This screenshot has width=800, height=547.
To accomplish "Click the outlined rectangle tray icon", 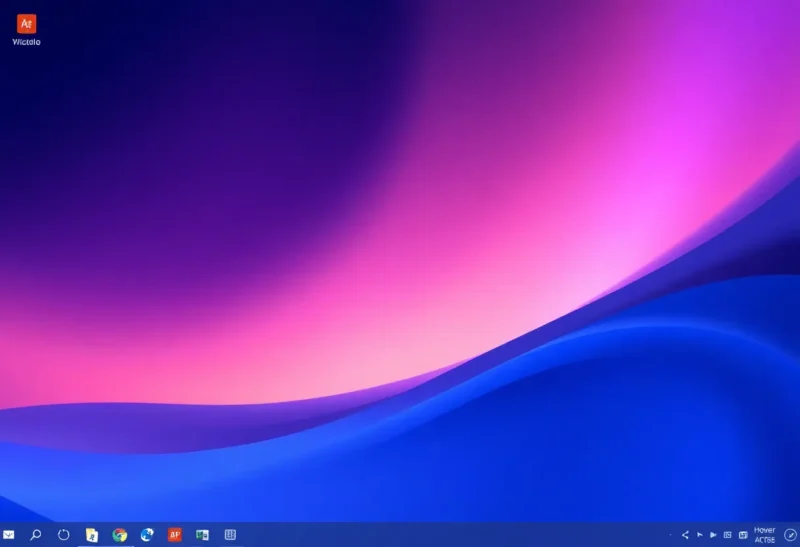I will pyautogui.click(x=728, y=535).
